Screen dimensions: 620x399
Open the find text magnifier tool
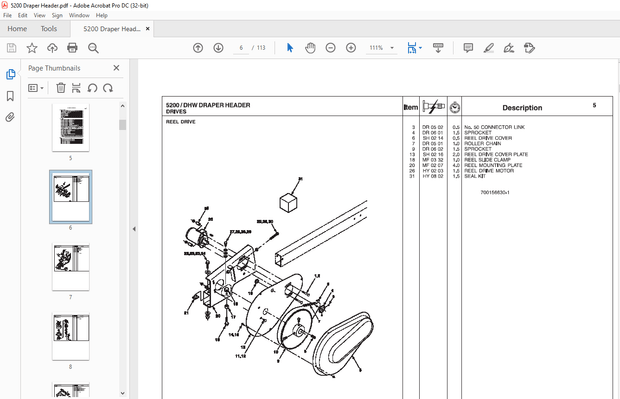(93, 48)
